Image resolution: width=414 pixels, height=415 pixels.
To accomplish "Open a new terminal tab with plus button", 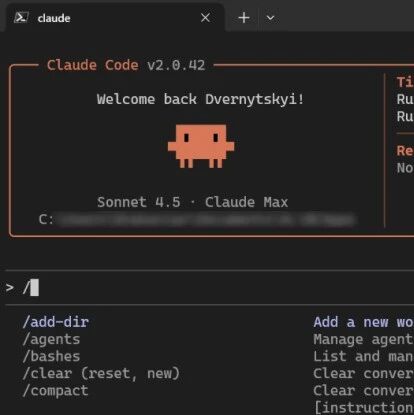I will pyautogui.click(x=244, y=18).
